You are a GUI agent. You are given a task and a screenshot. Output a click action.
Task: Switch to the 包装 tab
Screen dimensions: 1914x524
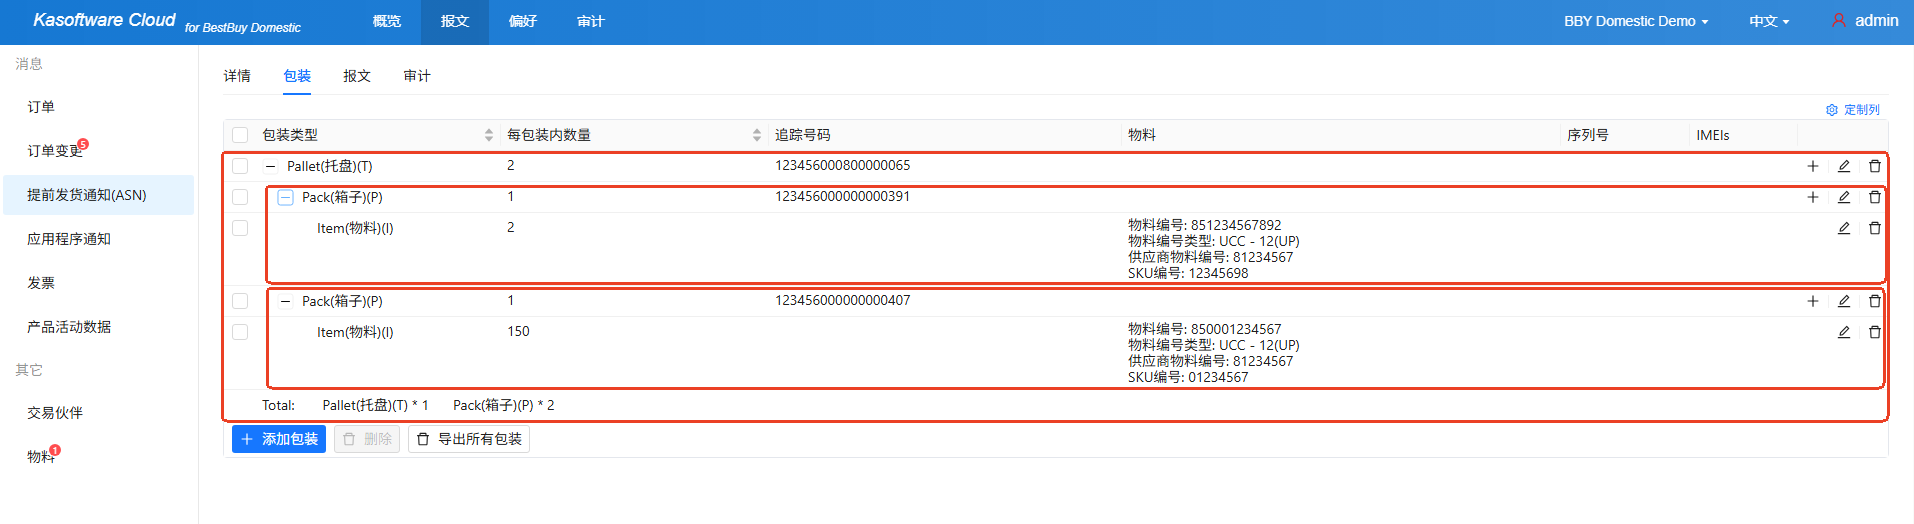(297, 76)
